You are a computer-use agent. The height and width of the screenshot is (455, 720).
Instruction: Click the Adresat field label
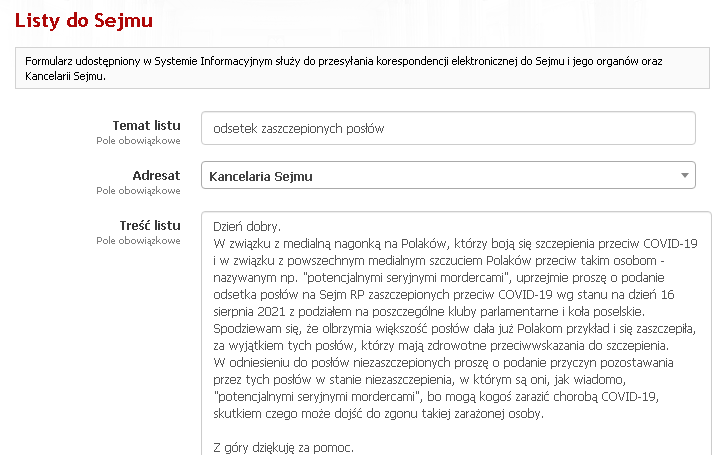pyautogui.click(x=156, y=175)
